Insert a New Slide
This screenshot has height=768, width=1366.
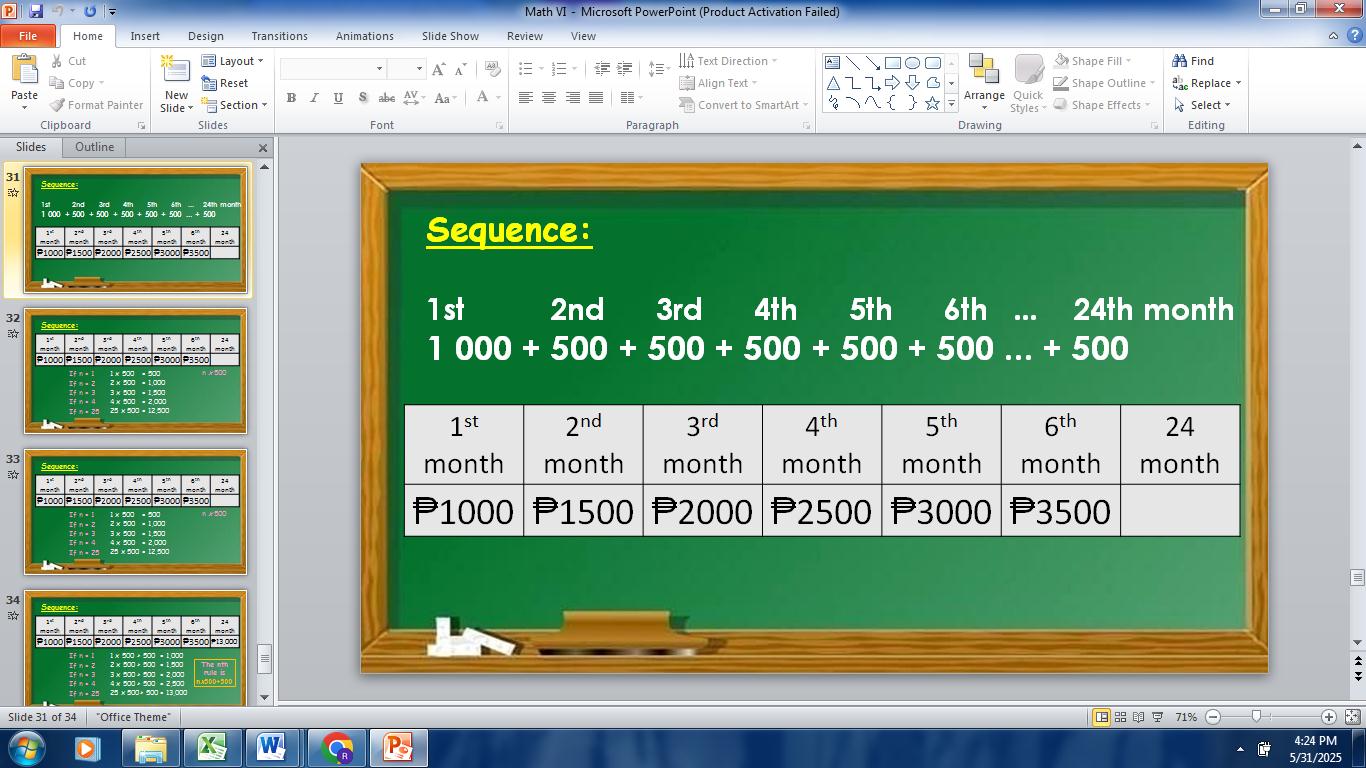pyautogui.click(x=176, y=84)
